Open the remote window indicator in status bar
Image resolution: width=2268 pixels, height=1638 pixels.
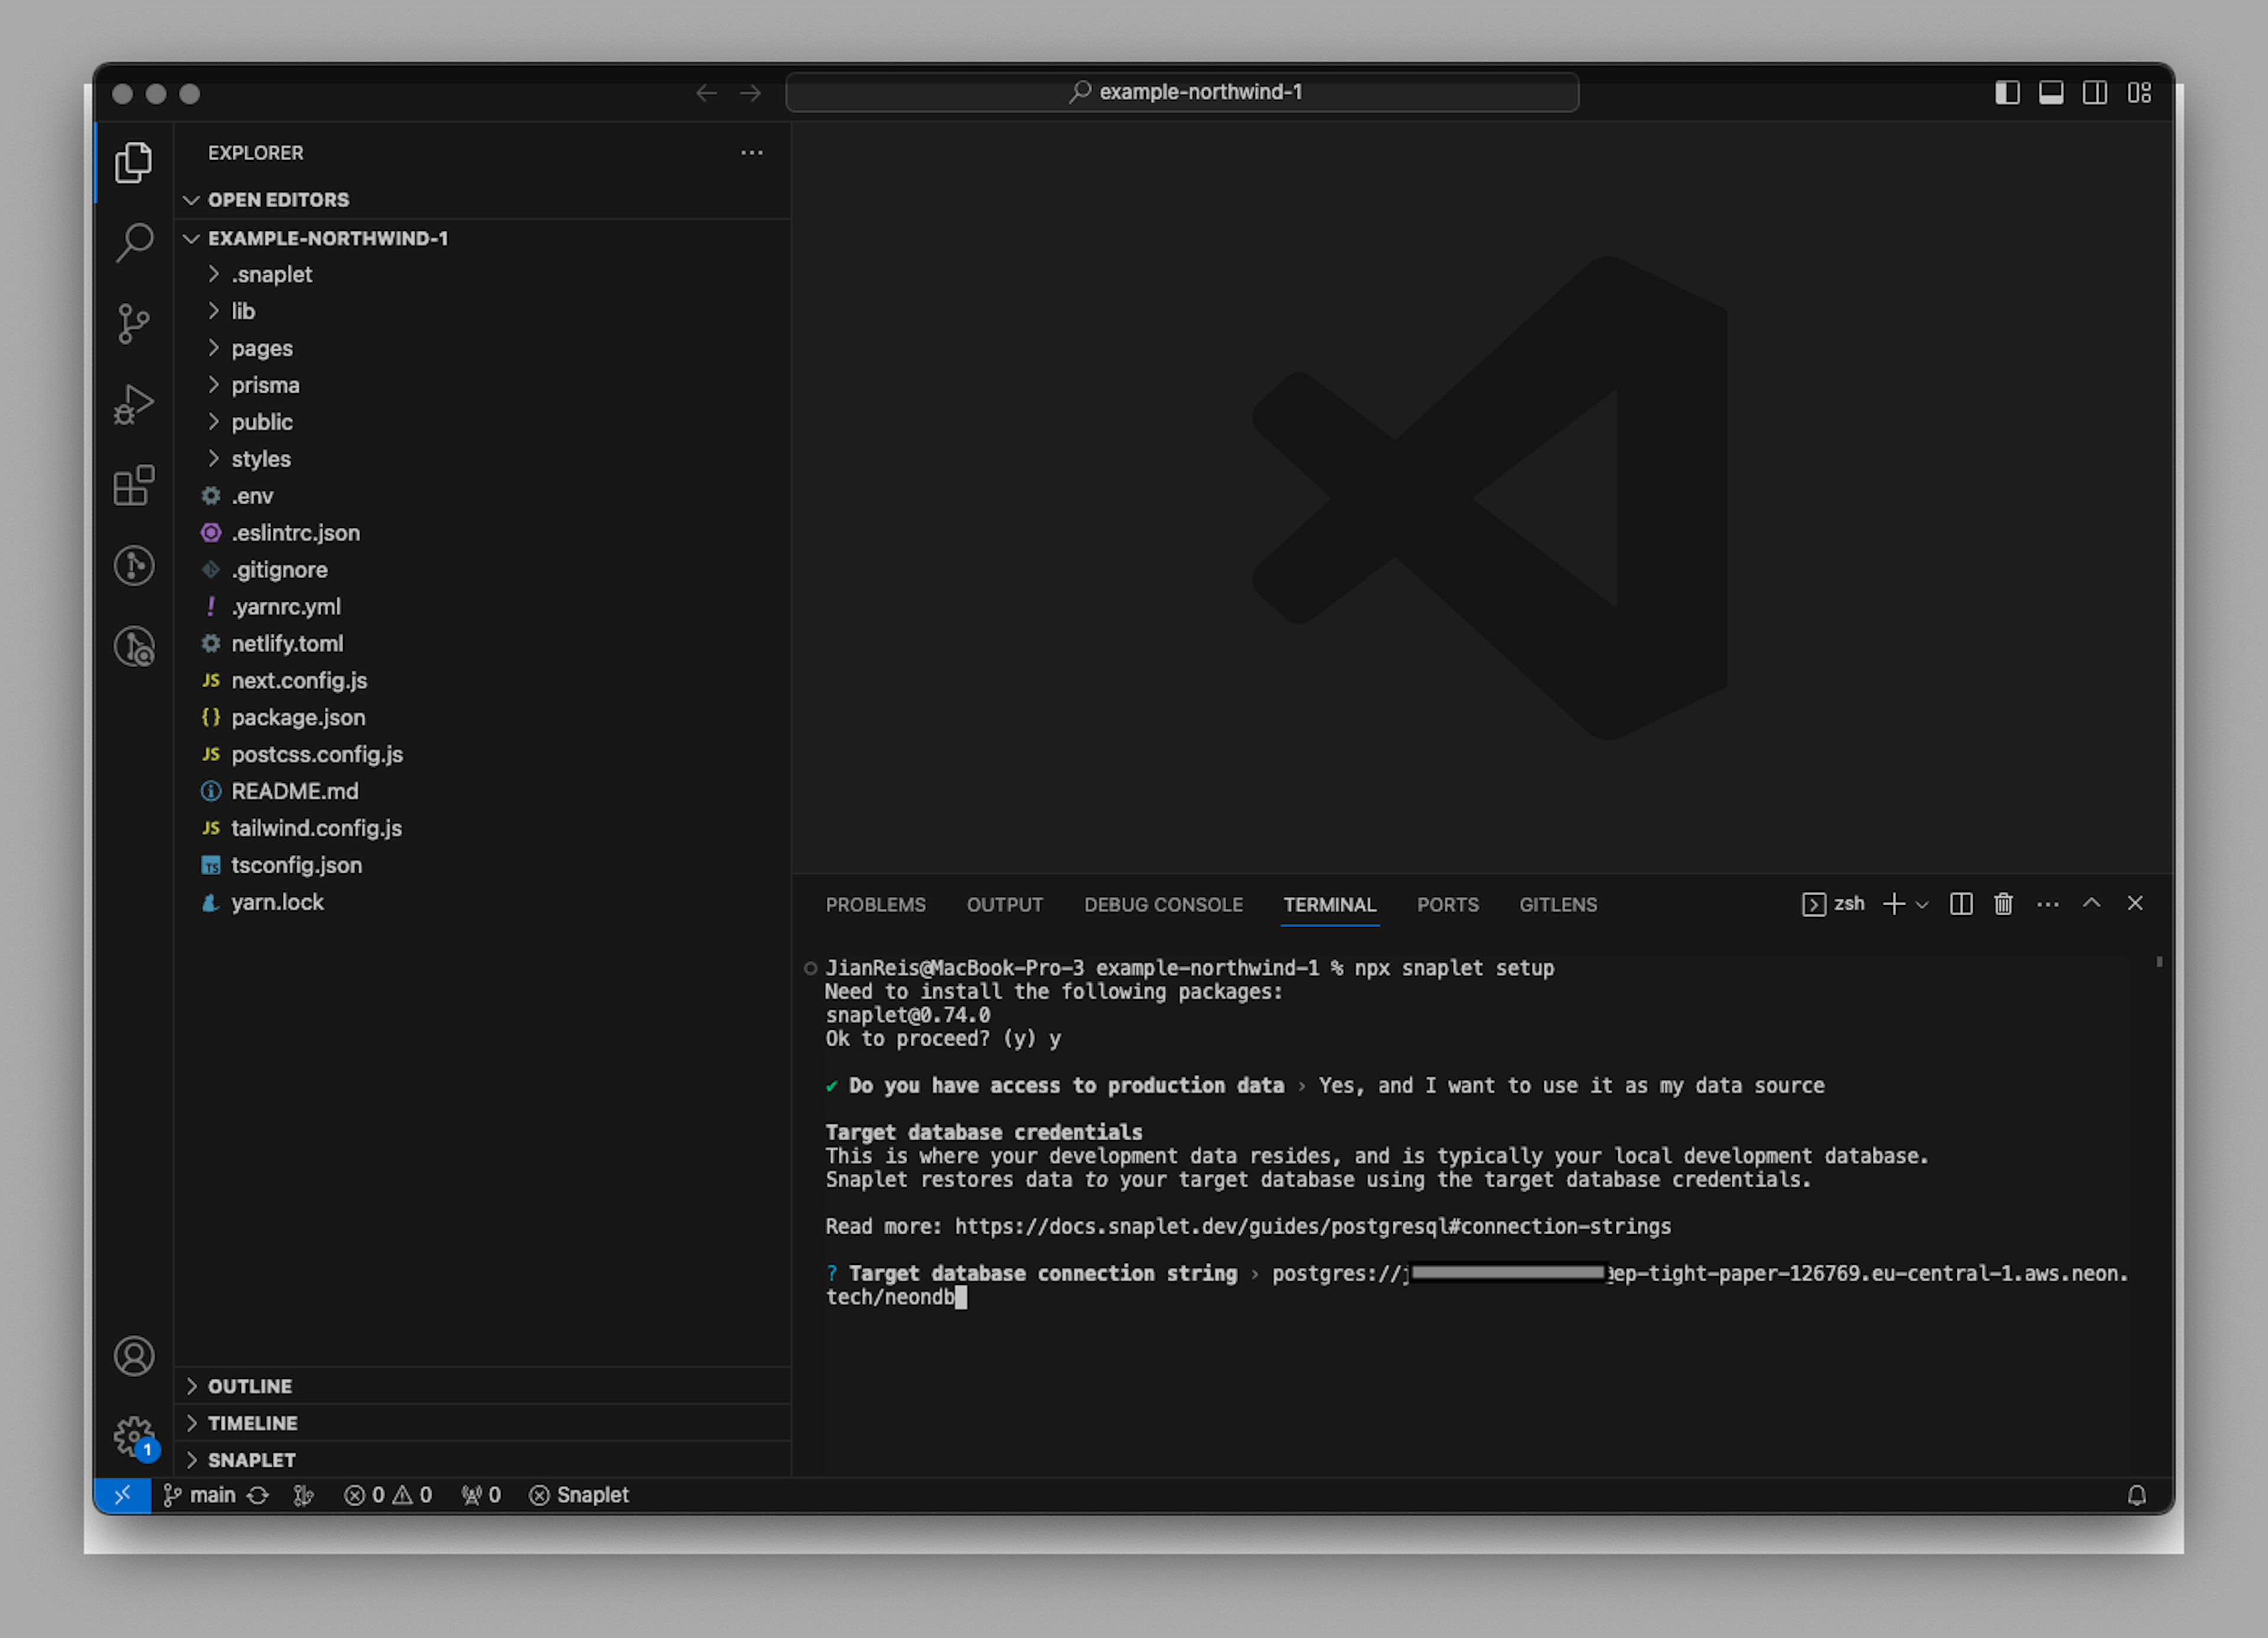[x=122, y=1495]
